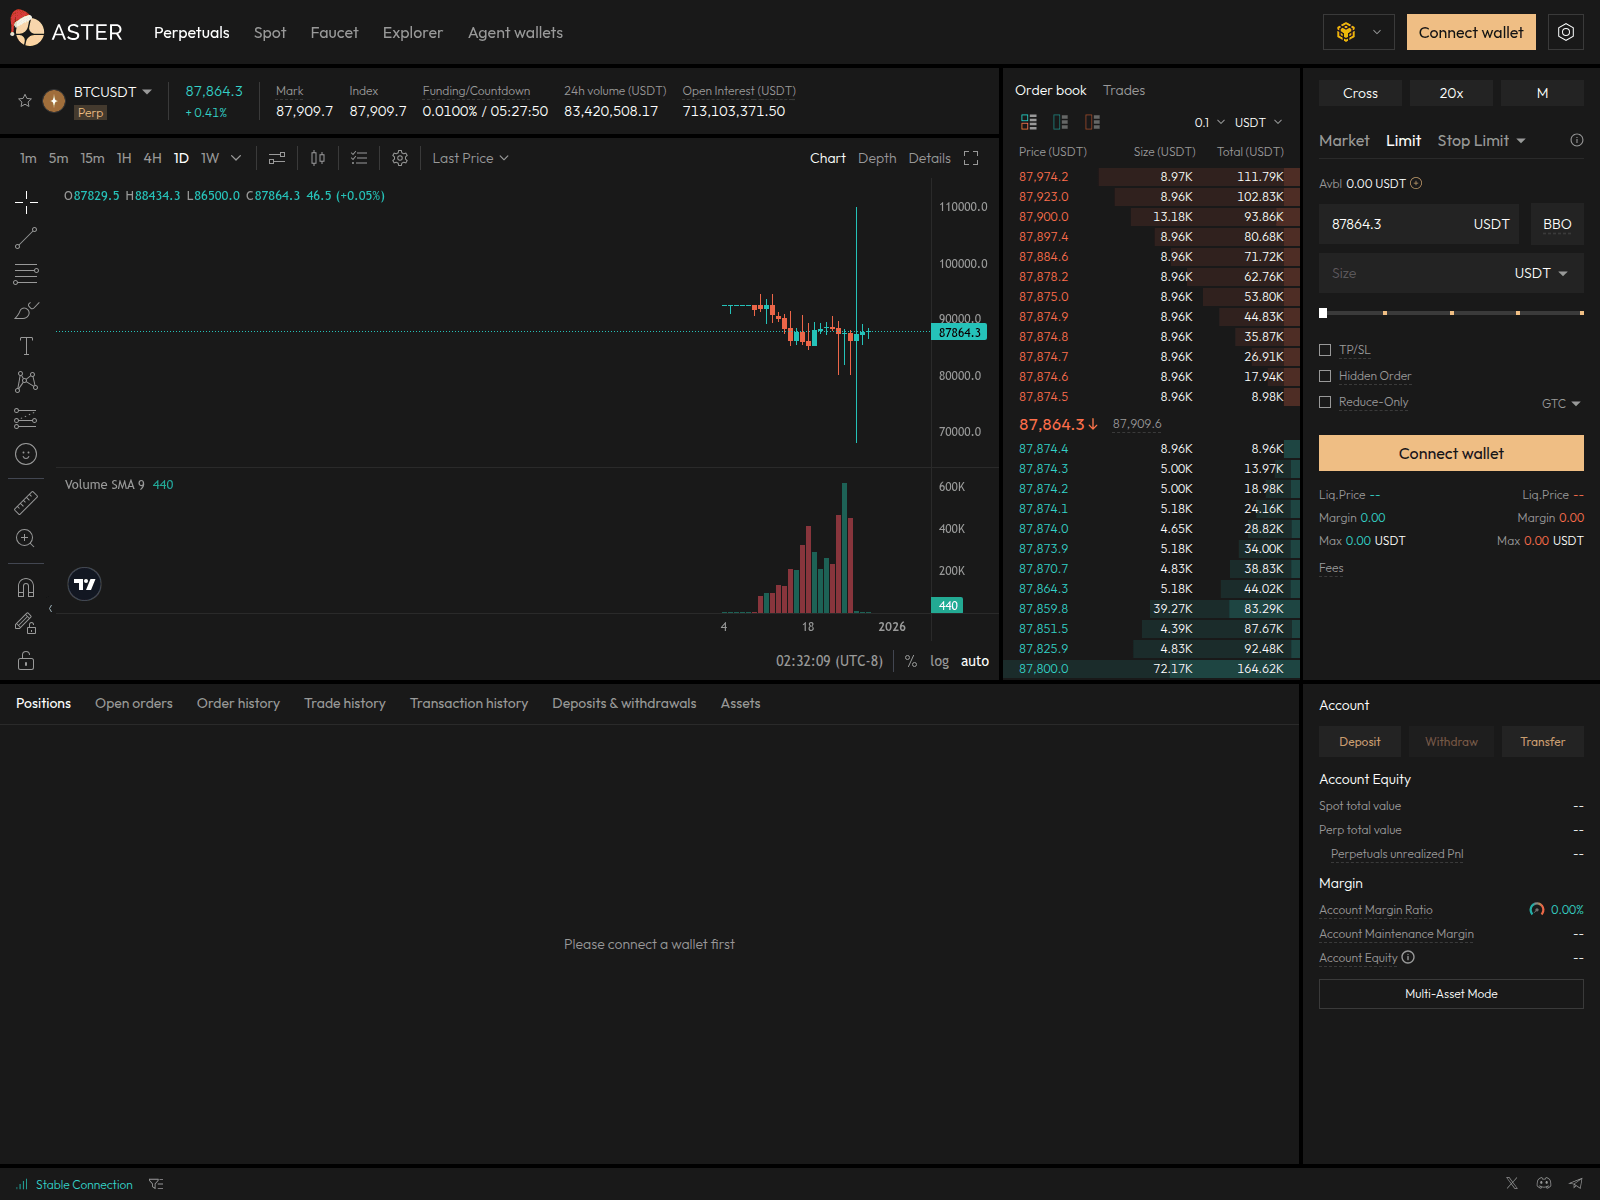Expand more timeframe options chevron
Image resolution: width=1600 pixels, height=1200 pixels.
point(236,158)
